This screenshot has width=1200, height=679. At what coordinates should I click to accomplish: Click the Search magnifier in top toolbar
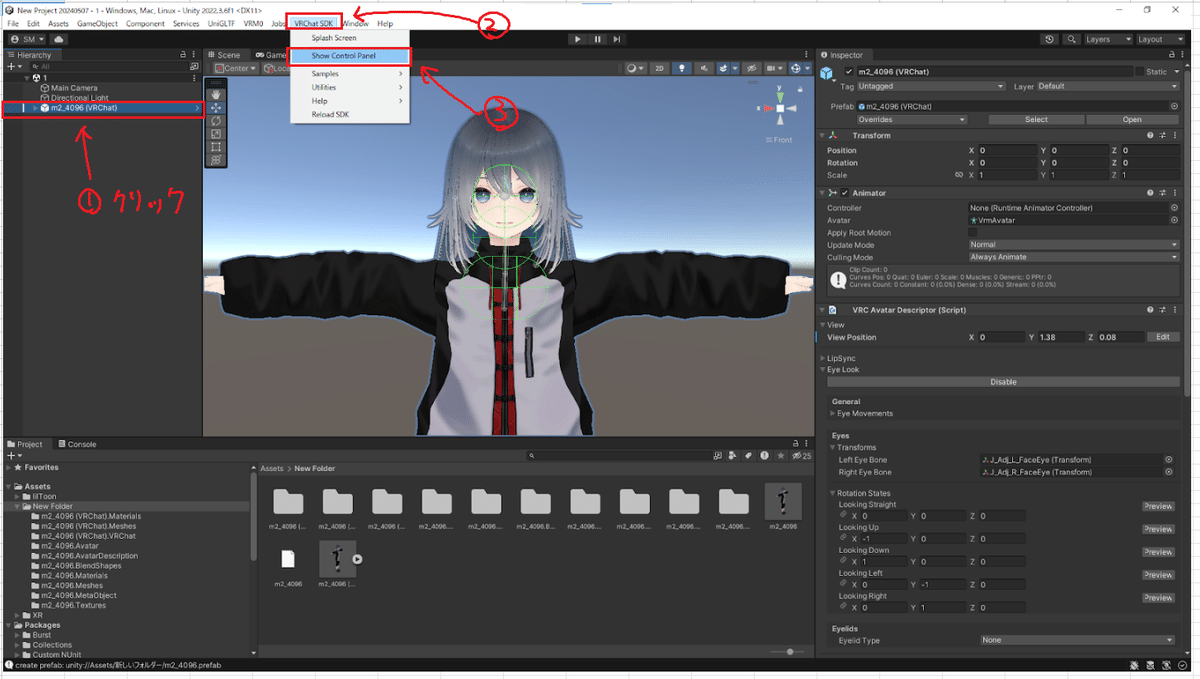[x=1071, y=39]
